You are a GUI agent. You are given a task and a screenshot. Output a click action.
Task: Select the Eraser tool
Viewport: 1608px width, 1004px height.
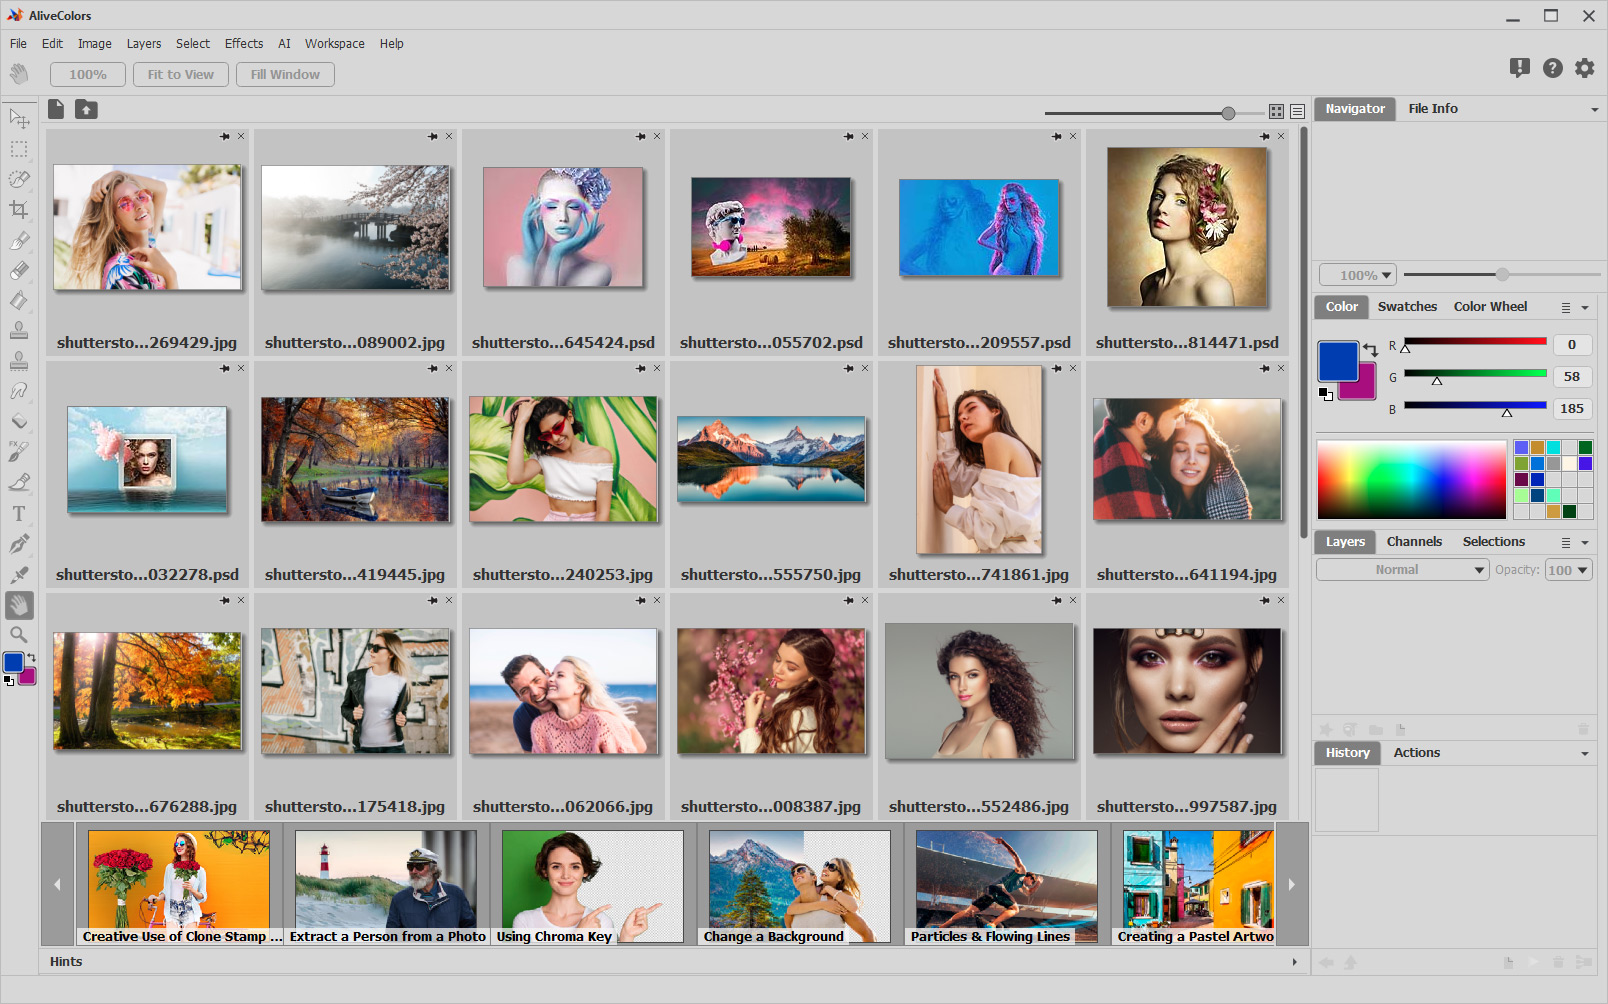(x=19, y=270)
